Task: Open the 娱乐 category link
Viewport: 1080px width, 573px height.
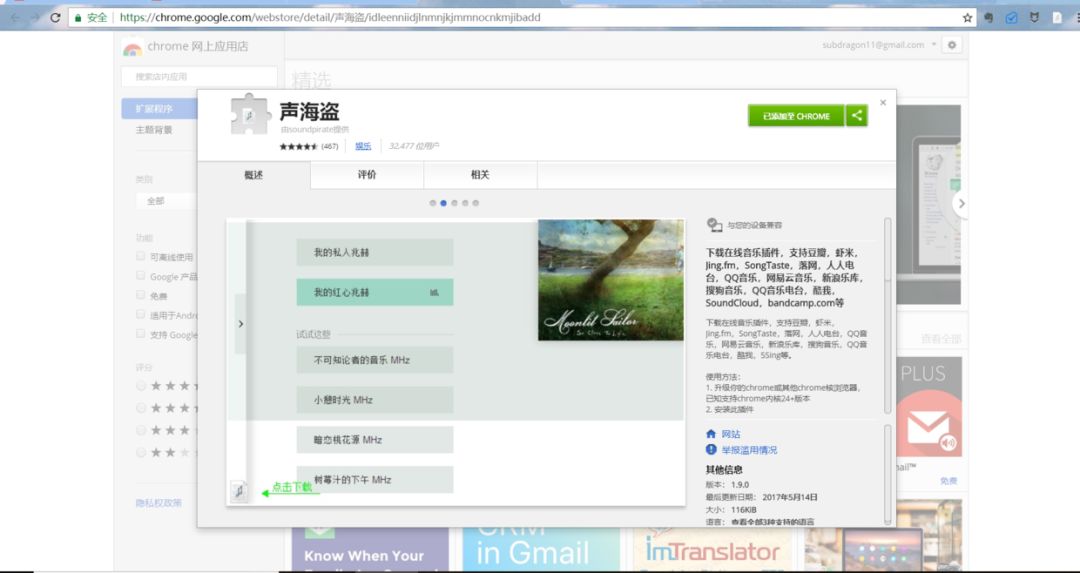Action: [363, 146]
